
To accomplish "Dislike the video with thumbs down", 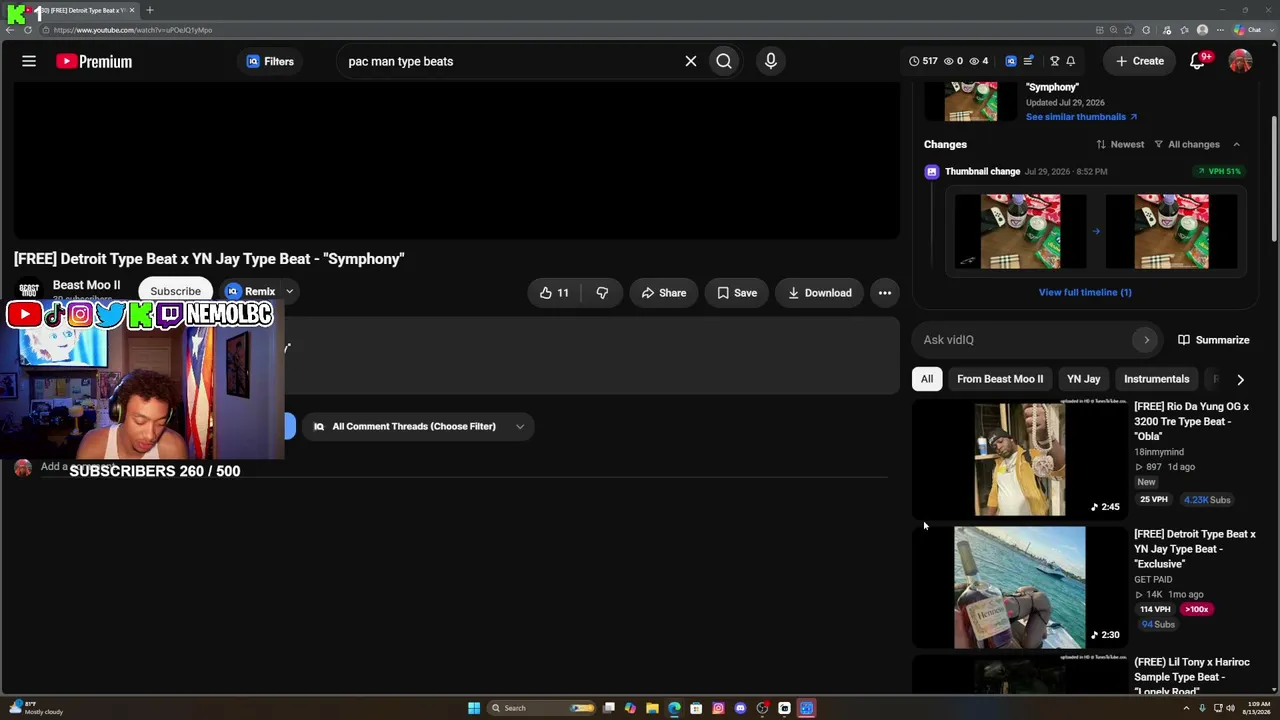I will click(x=602, y=293).
